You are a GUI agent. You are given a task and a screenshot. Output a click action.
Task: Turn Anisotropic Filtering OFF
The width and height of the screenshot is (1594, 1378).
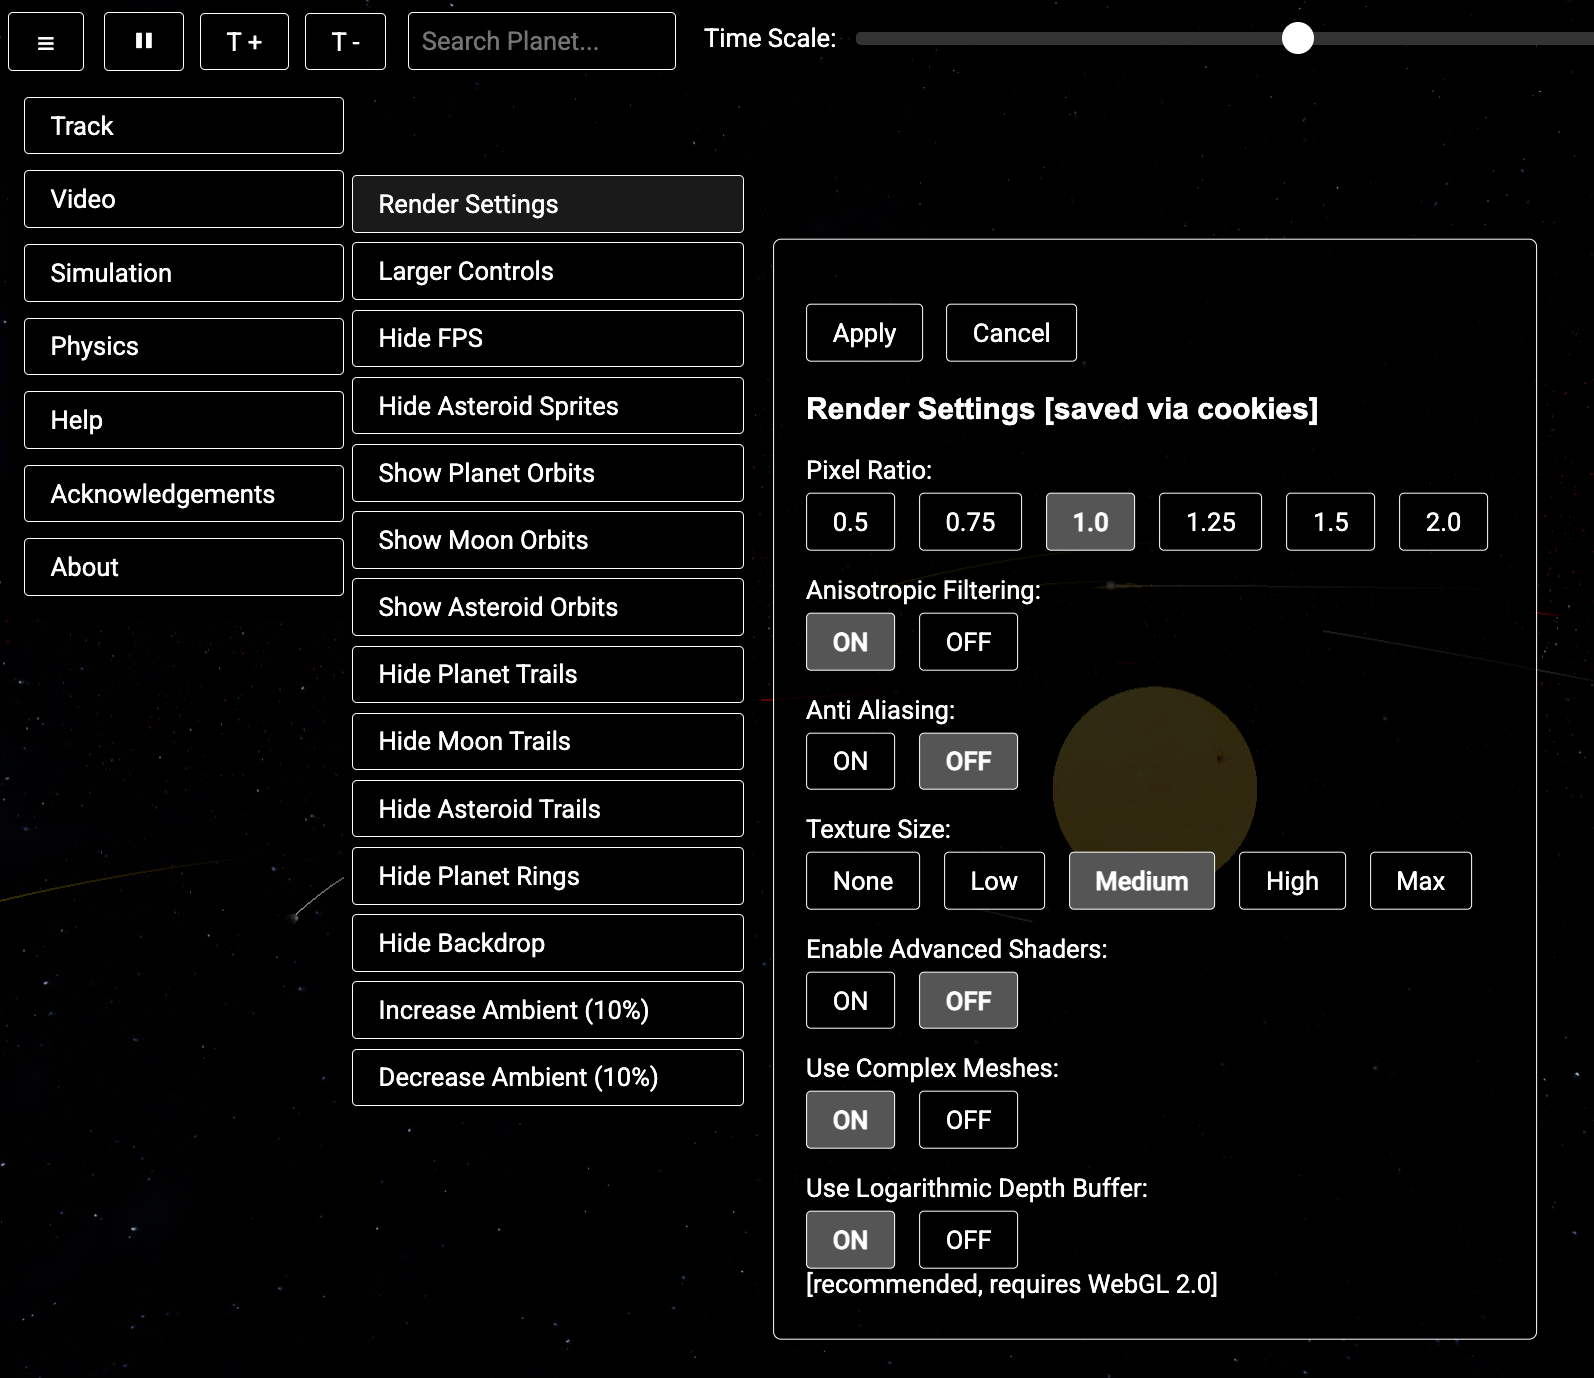(x=968, y=642)
